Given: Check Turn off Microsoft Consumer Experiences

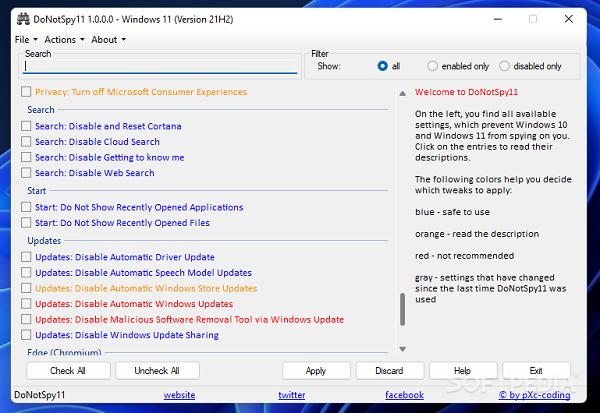Looking at the screenshot, I should [x=26, y=92].
